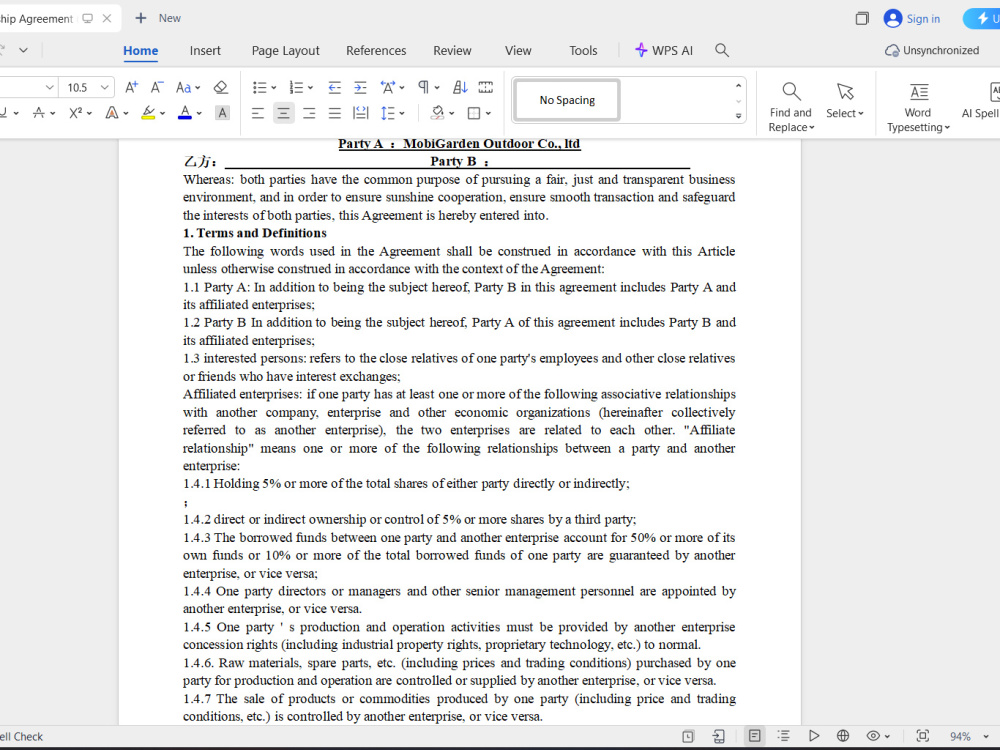Open the References tab

pos(376,51)
